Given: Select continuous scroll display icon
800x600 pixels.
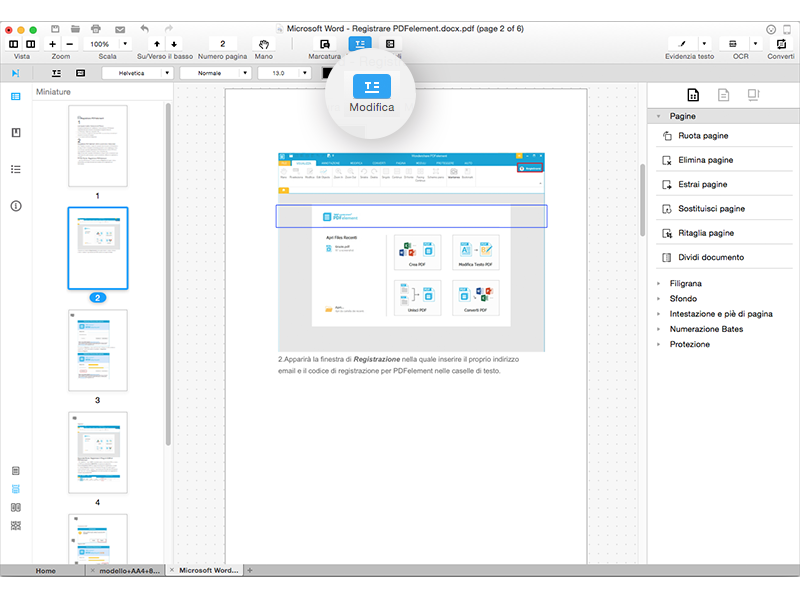Looking at the screenshot, I should click(16, 489).
